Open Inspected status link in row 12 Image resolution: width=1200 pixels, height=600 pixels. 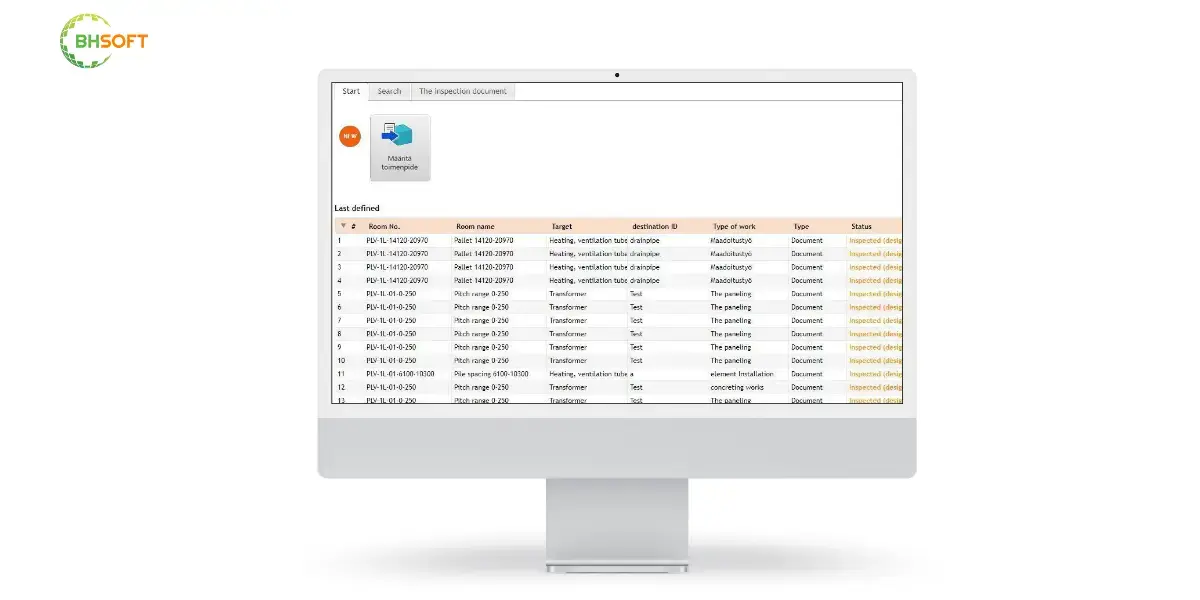[x=876, y=387]
